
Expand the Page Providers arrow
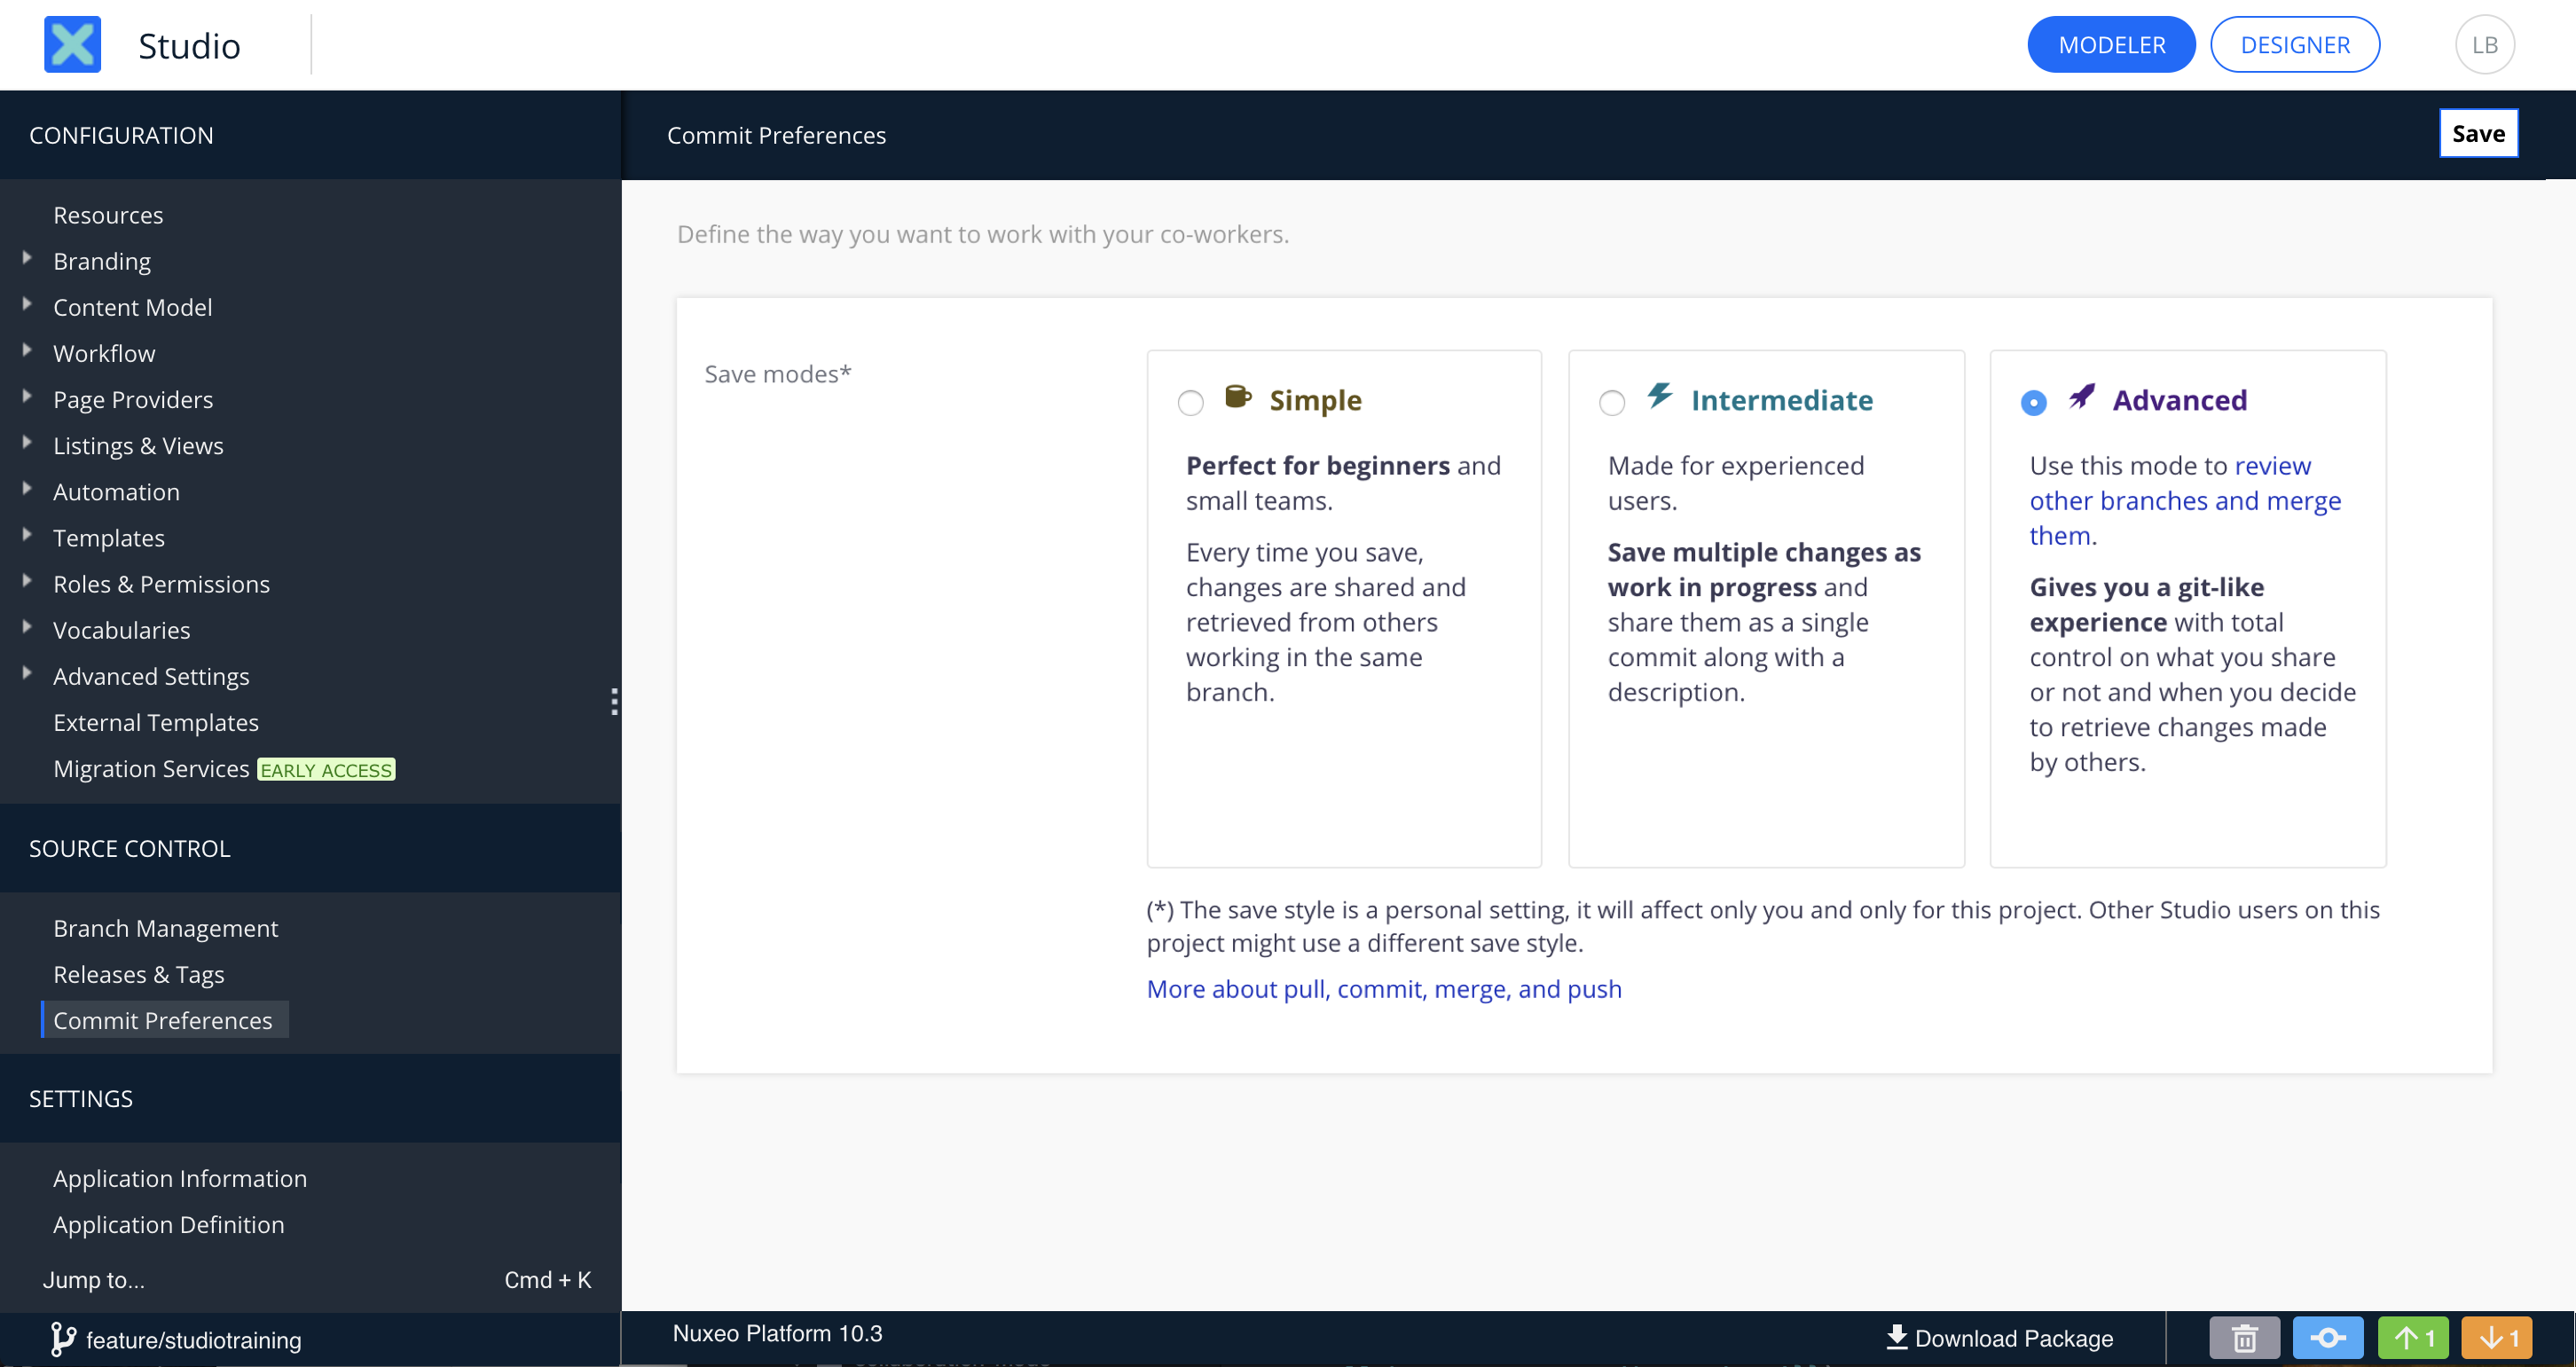pos(27,396)
